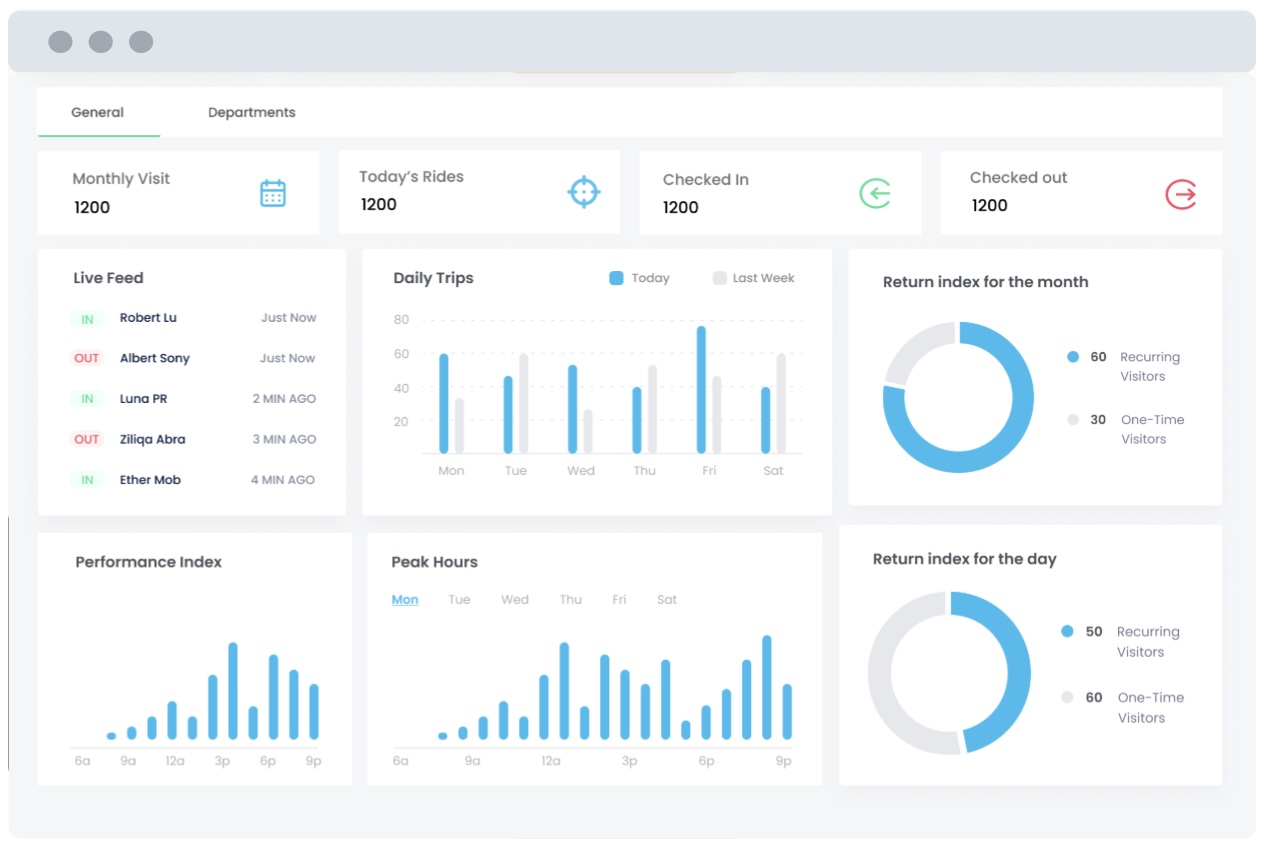The height and width of the screenshot is (852, 1264).
Task: Click the Monthly Visit calendar icon
Action: click(x=273, y=193)
